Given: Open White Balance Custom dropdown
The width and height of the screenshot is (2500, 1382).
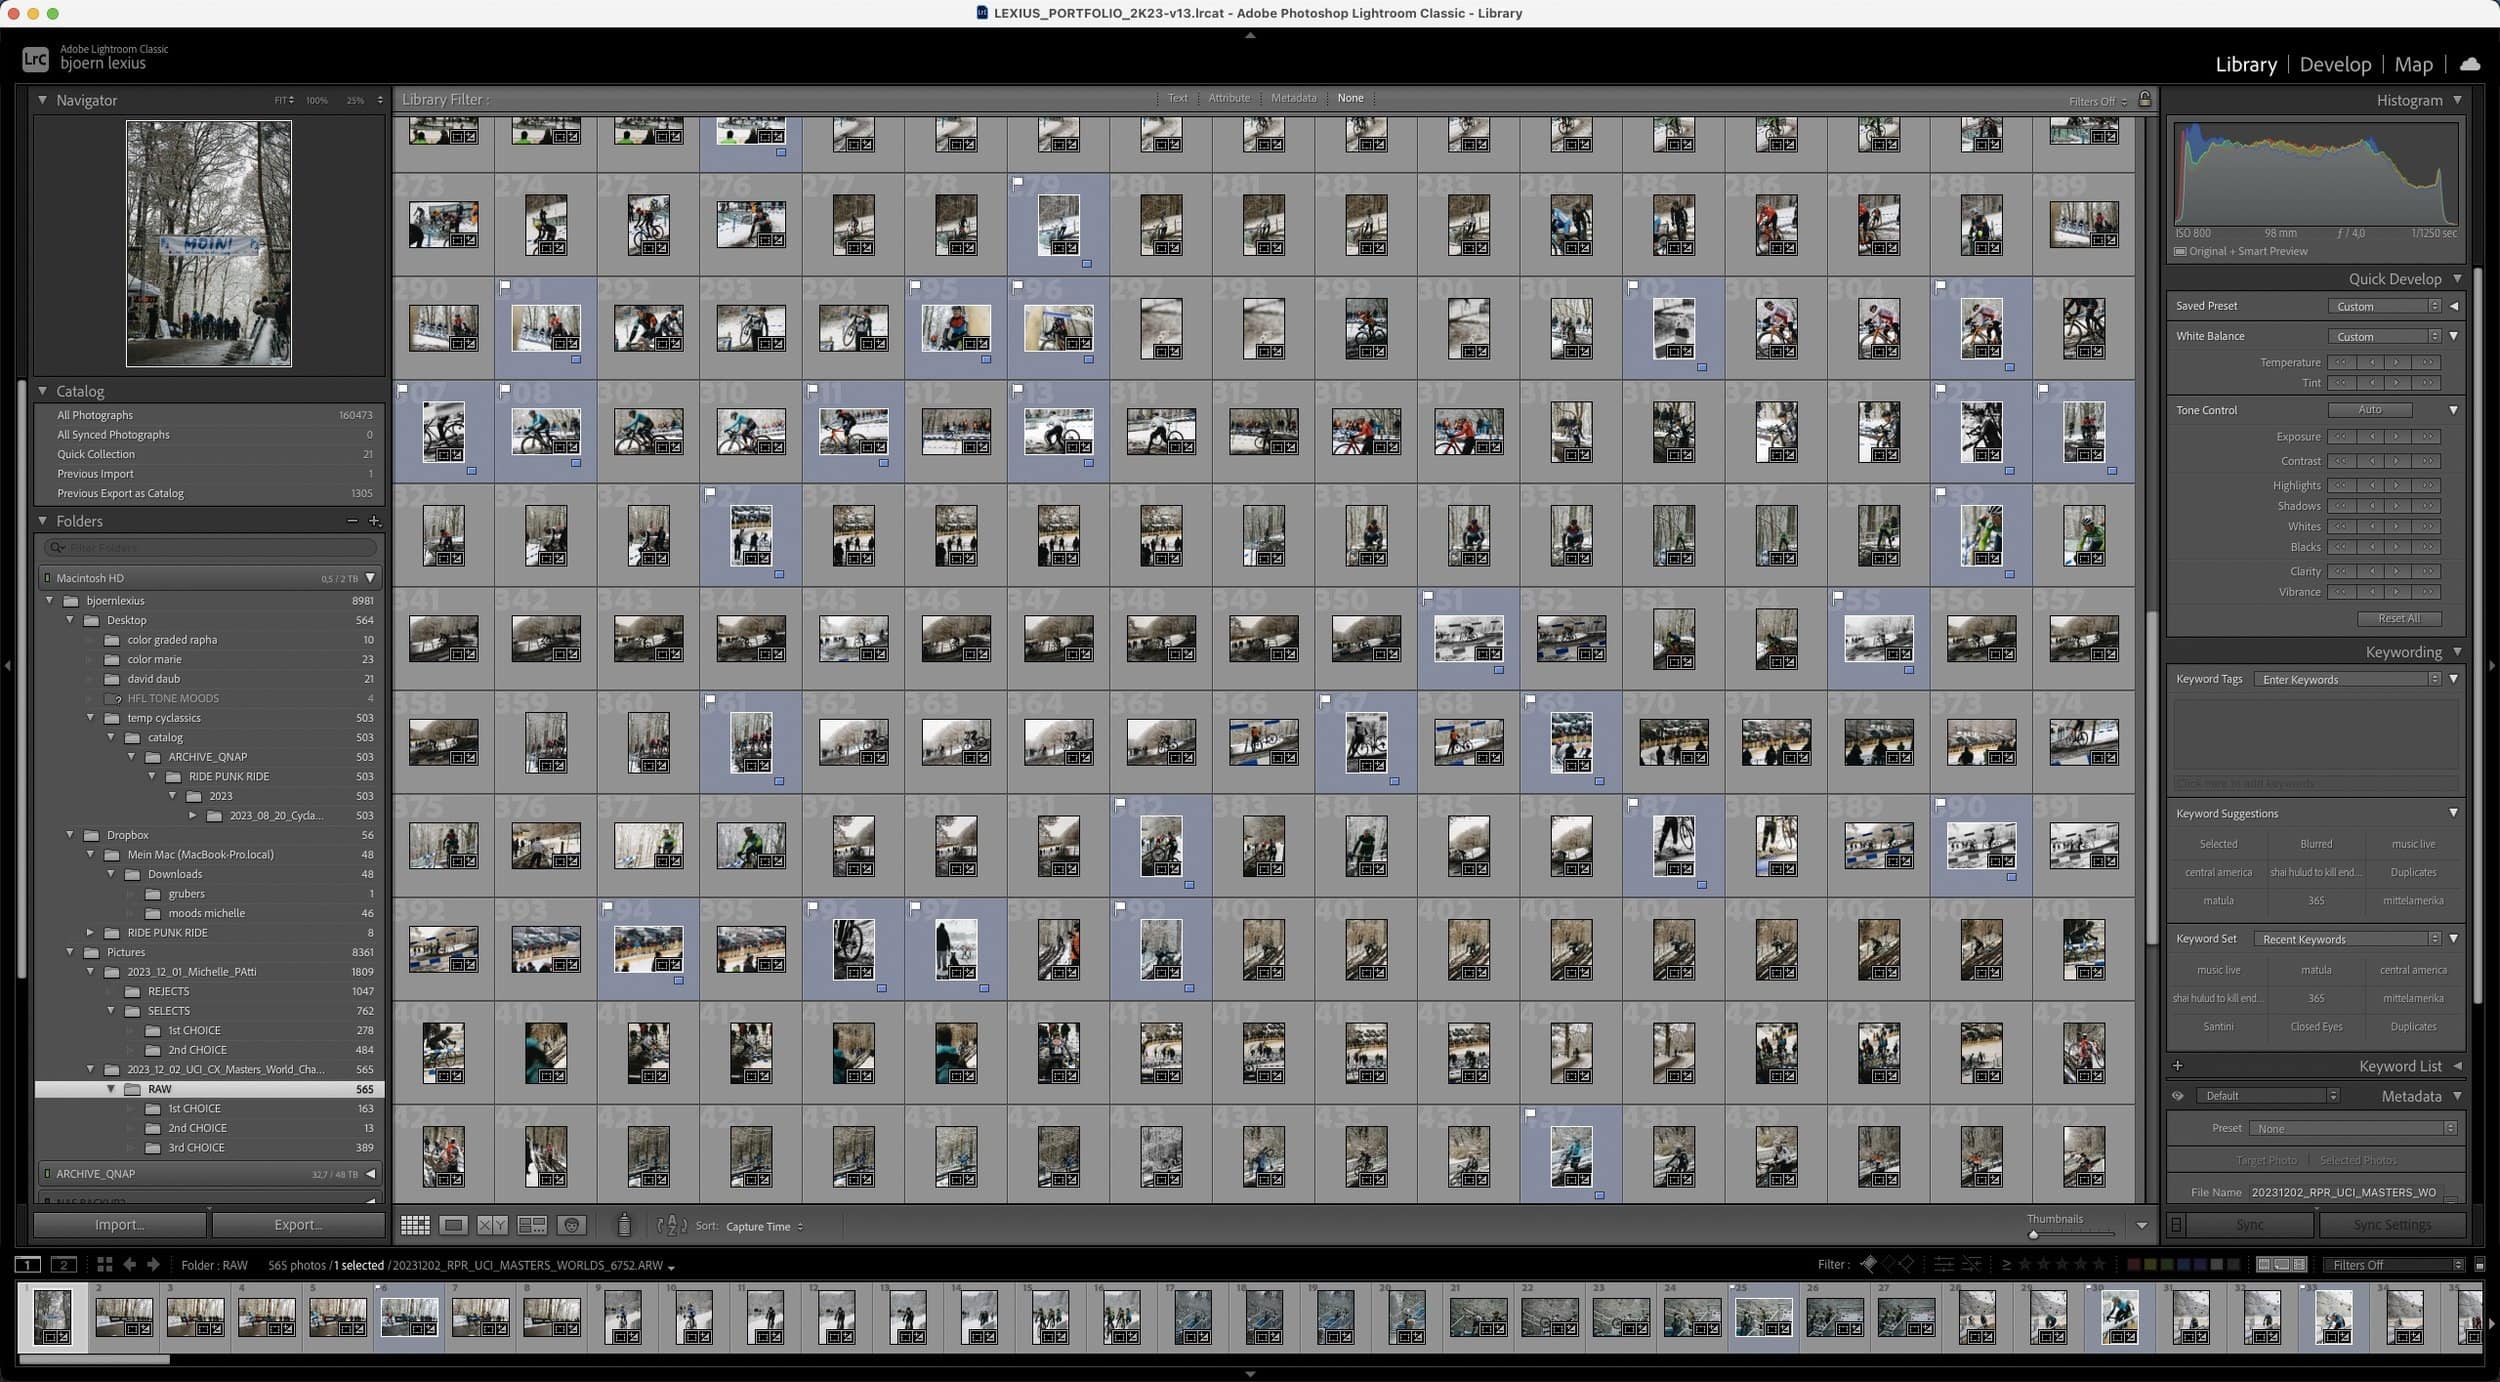Looking at the screenshot, I should pos(2385,336).
